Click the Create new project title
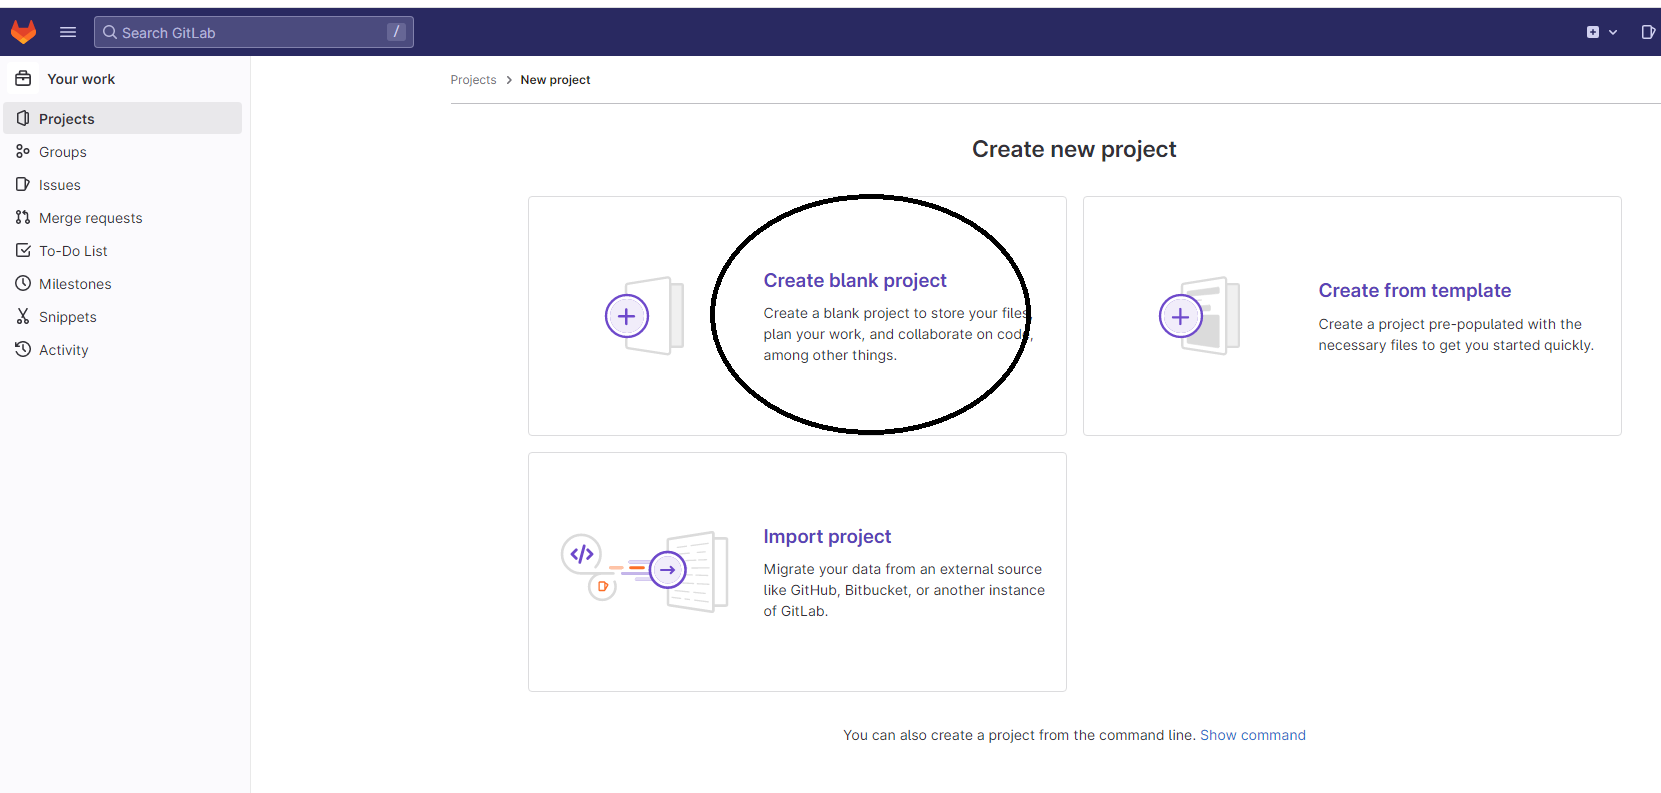Viewport: 1661px width, 793px height. (x=1074, y=149)
